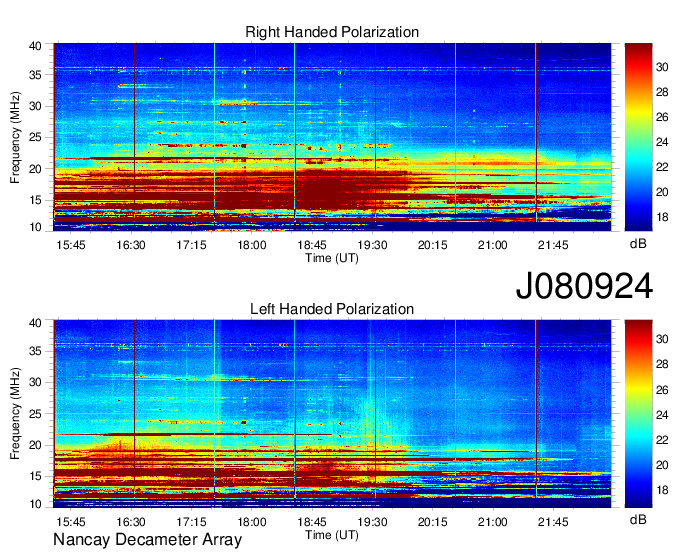The image size is (680, 552).
Task: Click the Right Handed Polarization spectrogram
Action: coord(332,137)
